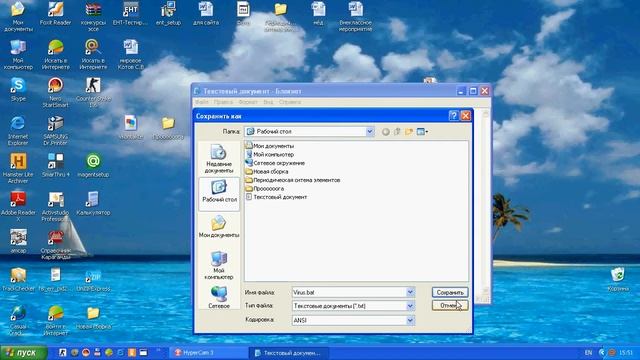Select Мой компьютер in the file list
Viewport: 640px width, 360px height.
[x=269, y=154]
